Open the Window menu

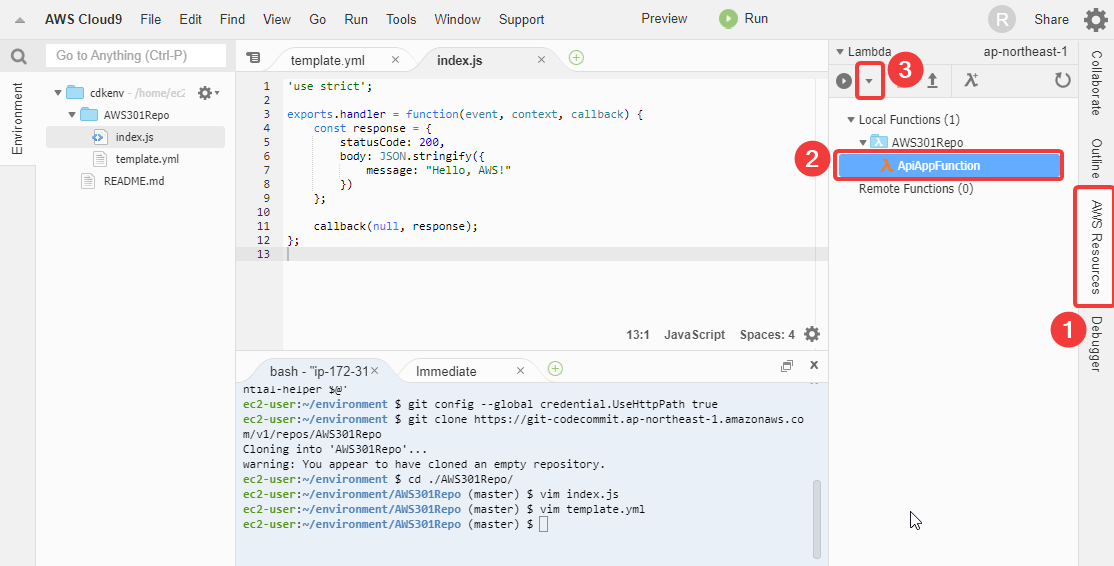pyautogui.click(x=458, y=19)
